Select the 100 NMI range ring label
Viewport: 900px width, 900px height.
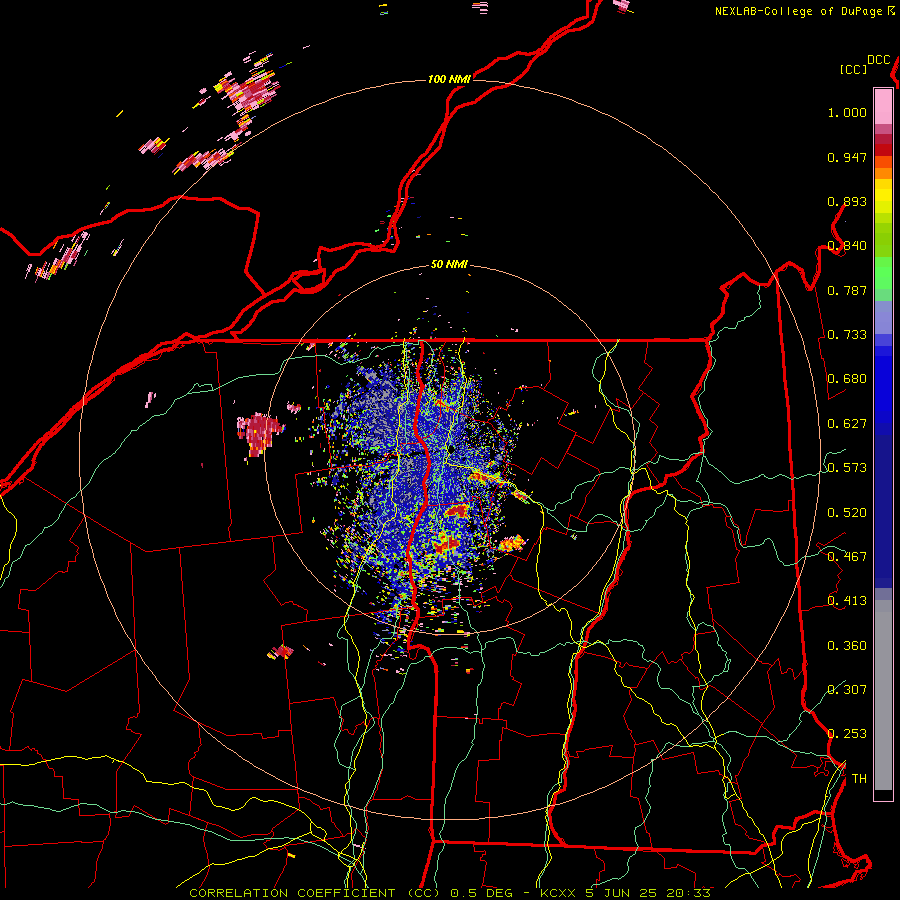pyautogui.click(x=449, y=79)
